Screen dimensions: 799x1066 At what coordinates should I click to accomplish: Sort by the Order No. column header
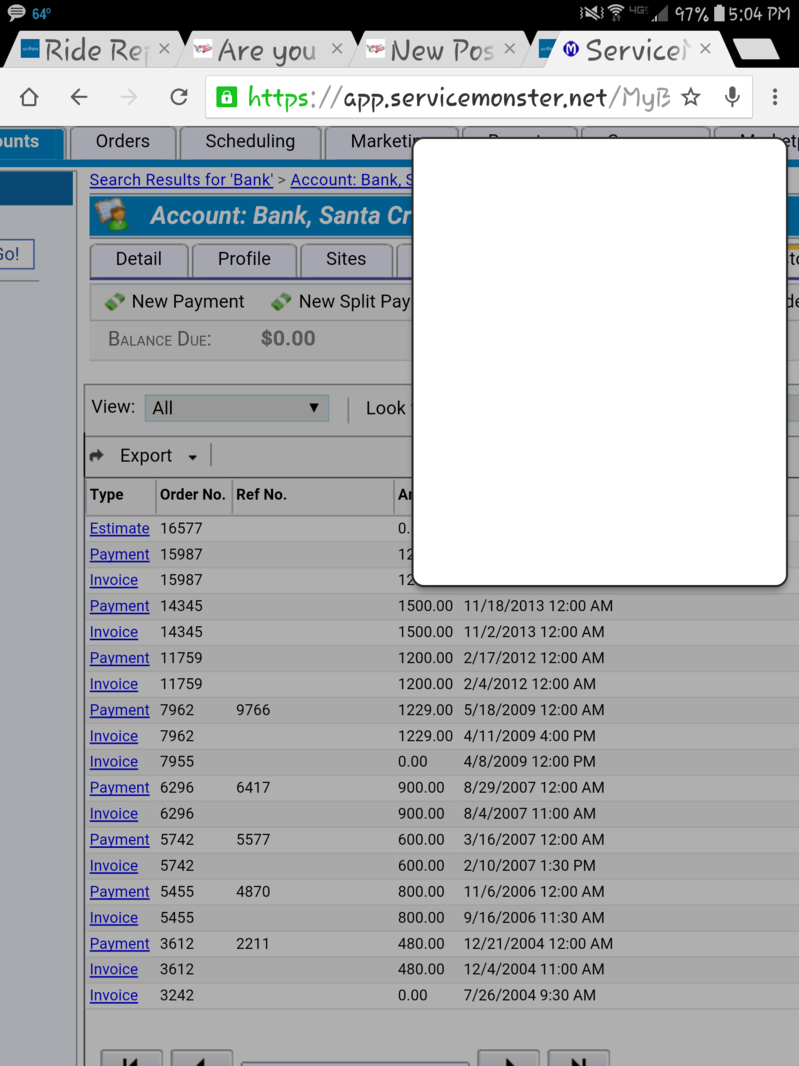point(192,495)
